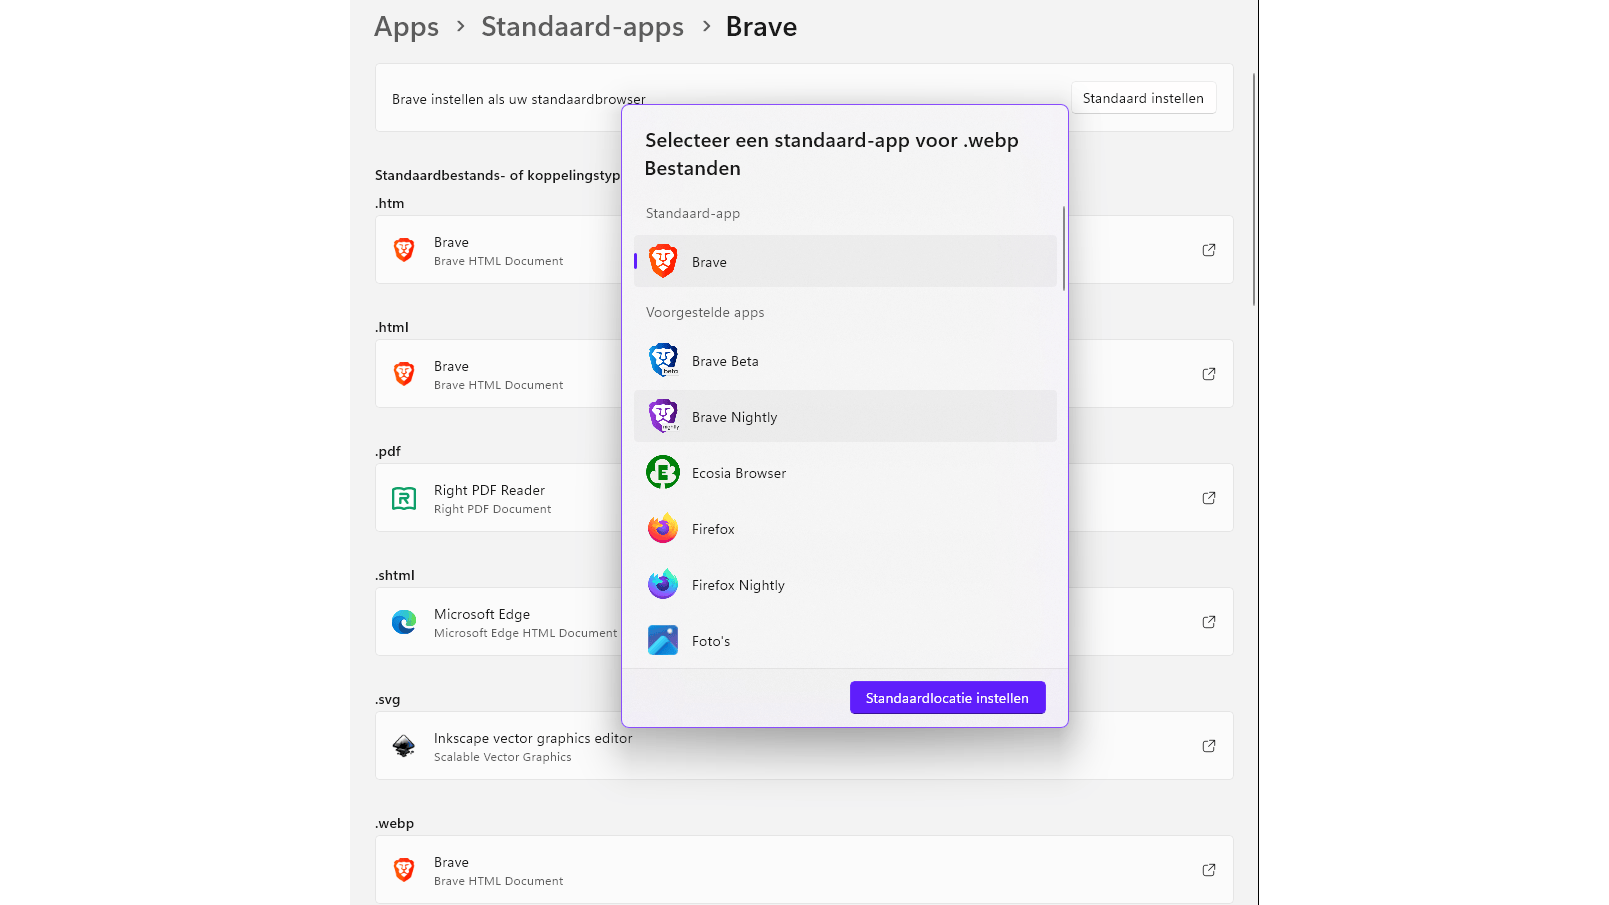1609x905 pixels.
Task: Open external-link icon for .pdf row
Action: click(1209, 498)
